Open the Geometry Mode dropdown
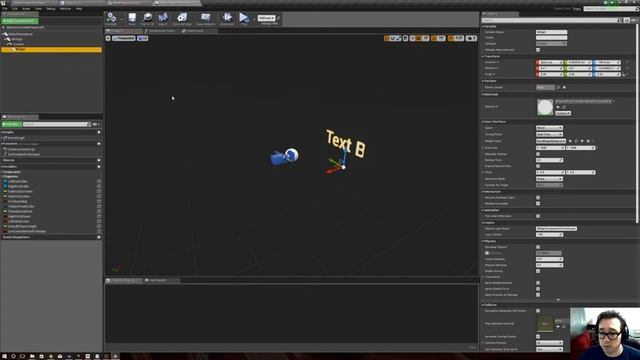The image size is (640, 360). point(549,179)
